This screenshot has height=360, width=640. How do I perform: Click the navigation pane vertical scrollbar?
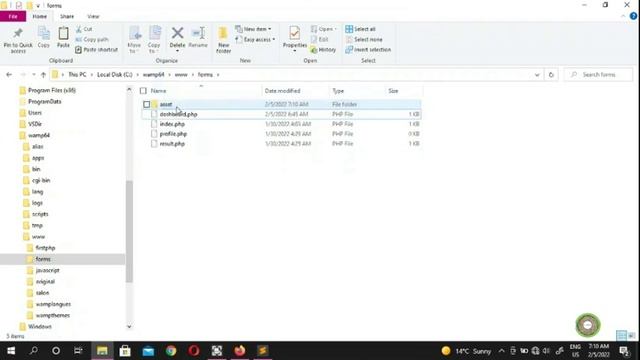pos(129,231)
